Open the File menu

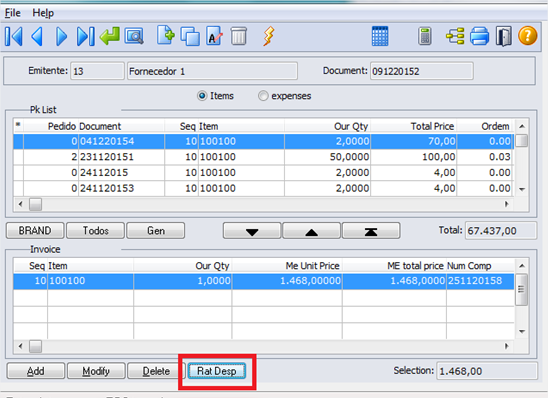pos(13,13)
